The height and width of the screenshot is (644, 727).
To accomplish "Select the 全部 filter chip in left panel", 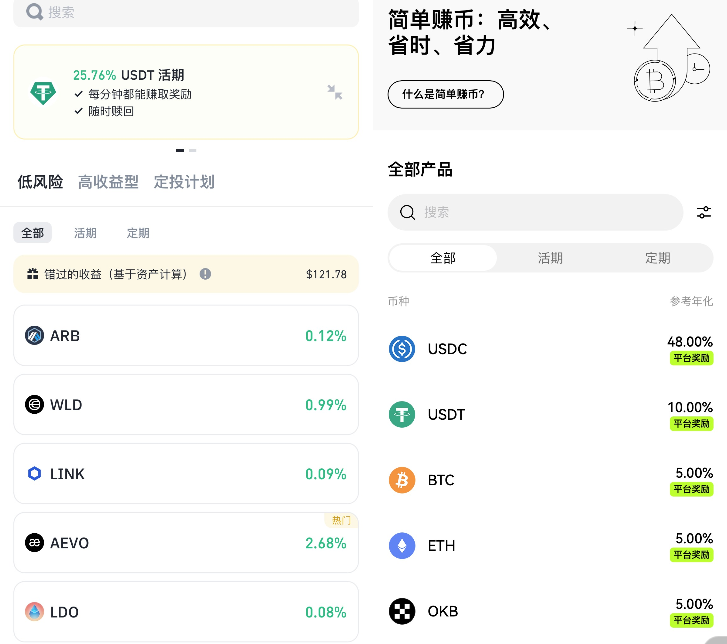I will 32,233.
